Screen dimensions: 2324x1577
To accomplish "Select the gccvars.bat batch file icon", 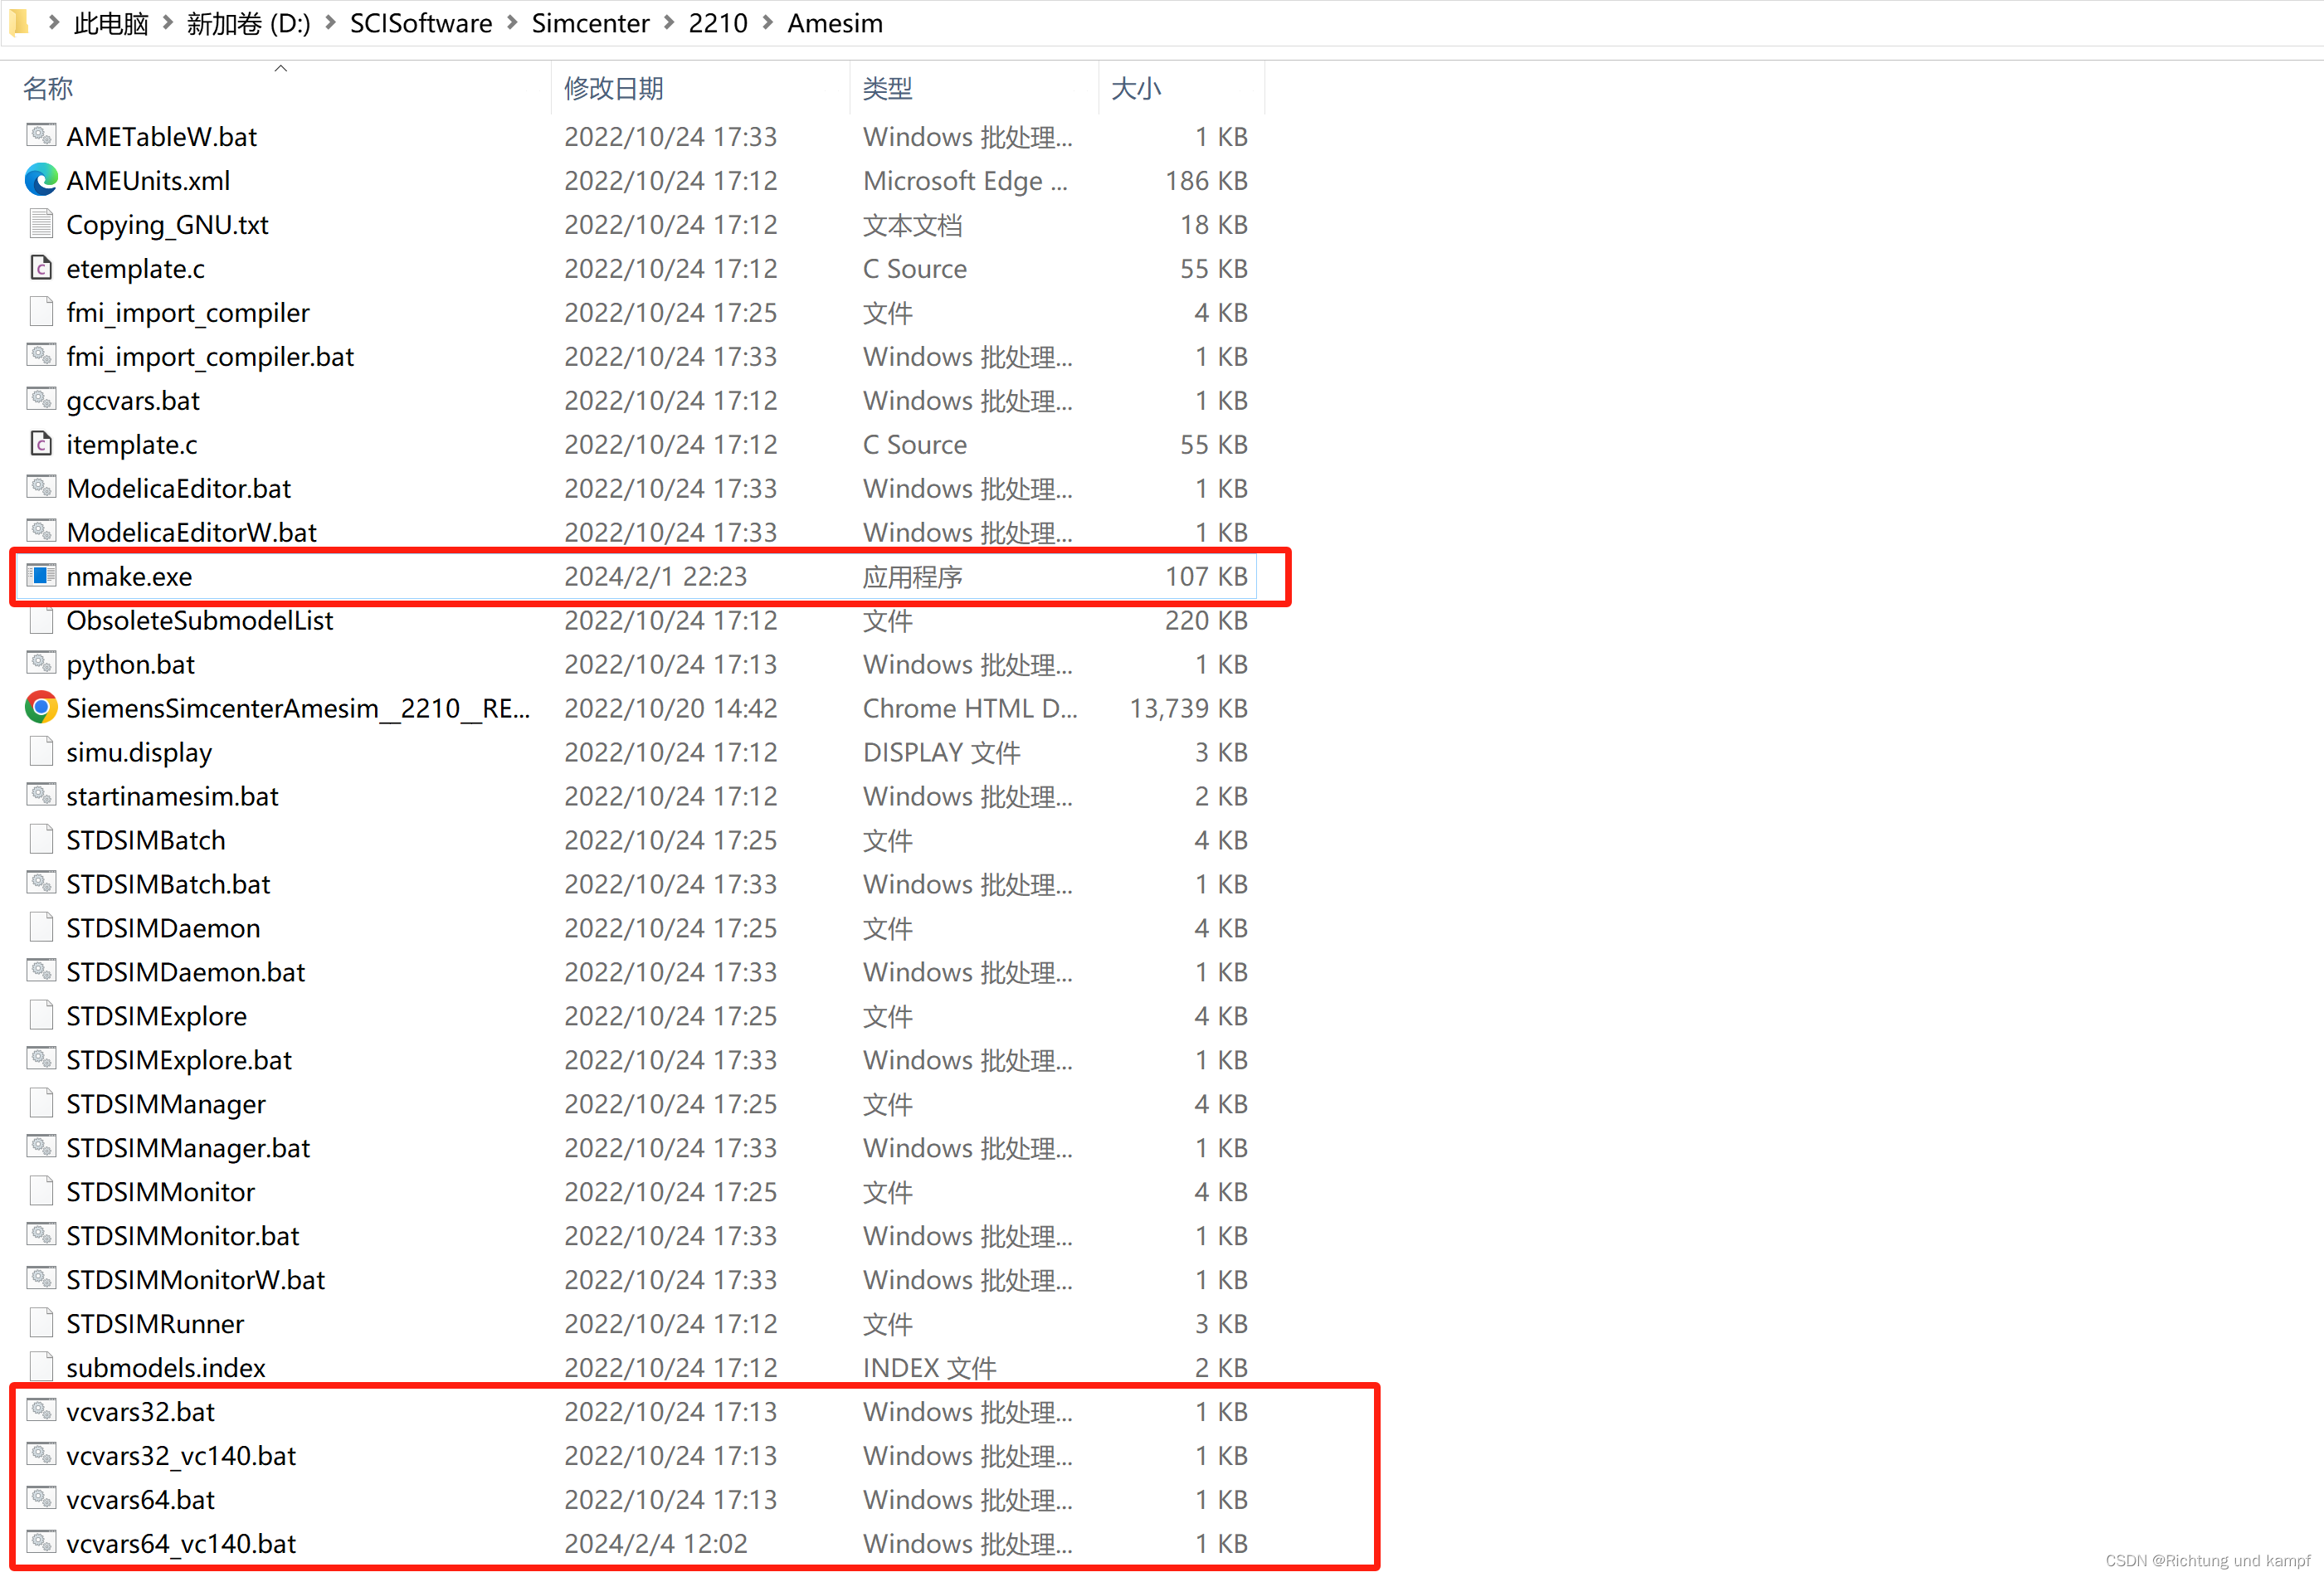I will [41, 400].
